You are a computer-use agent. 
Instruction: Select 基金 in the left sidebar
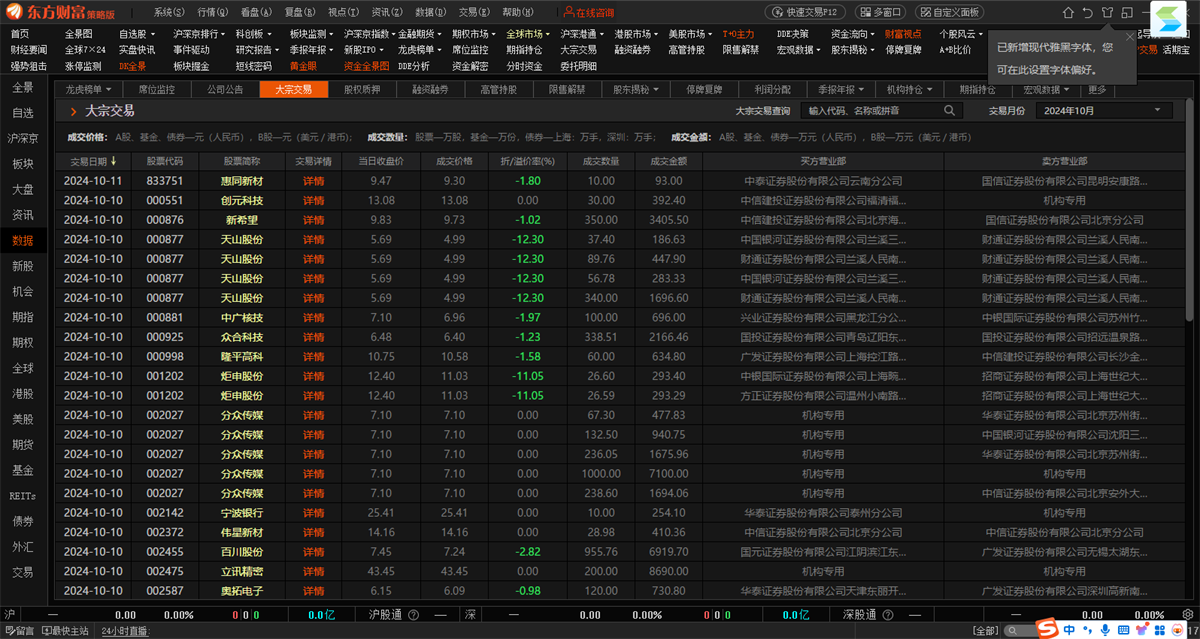coord(23,470)
